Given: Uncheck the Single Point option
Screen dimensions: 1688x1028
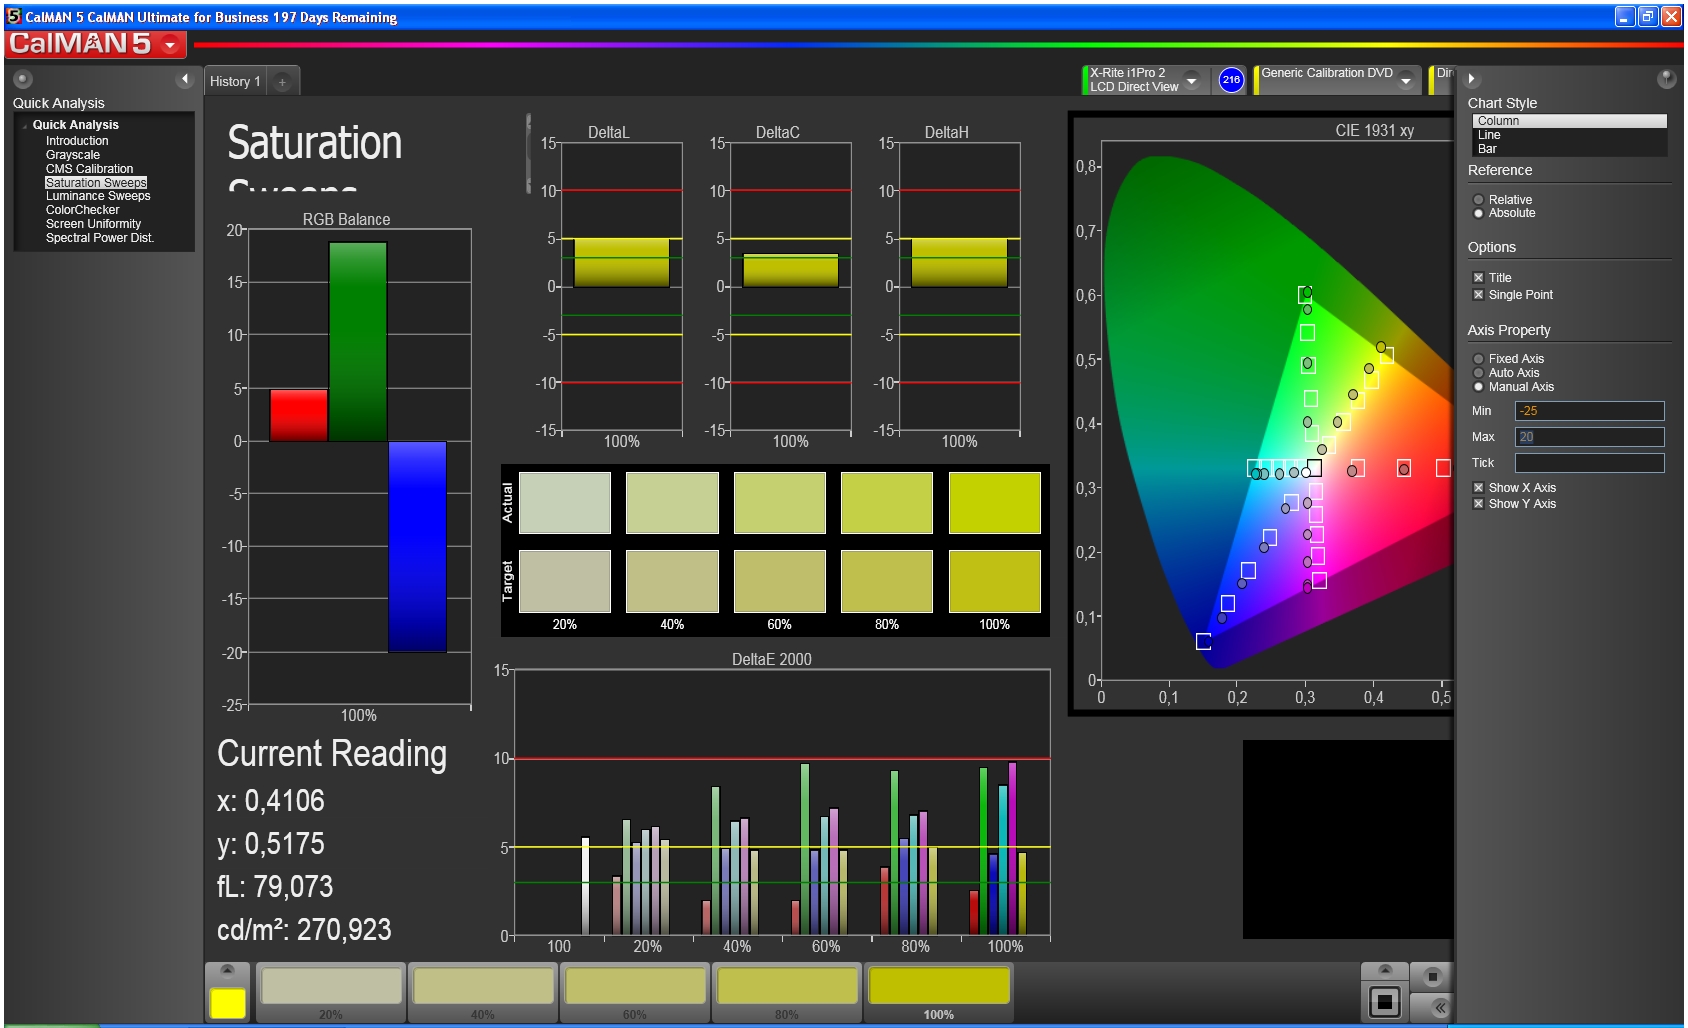Looking at the screenshot, I should click(x=1478, y=295).
